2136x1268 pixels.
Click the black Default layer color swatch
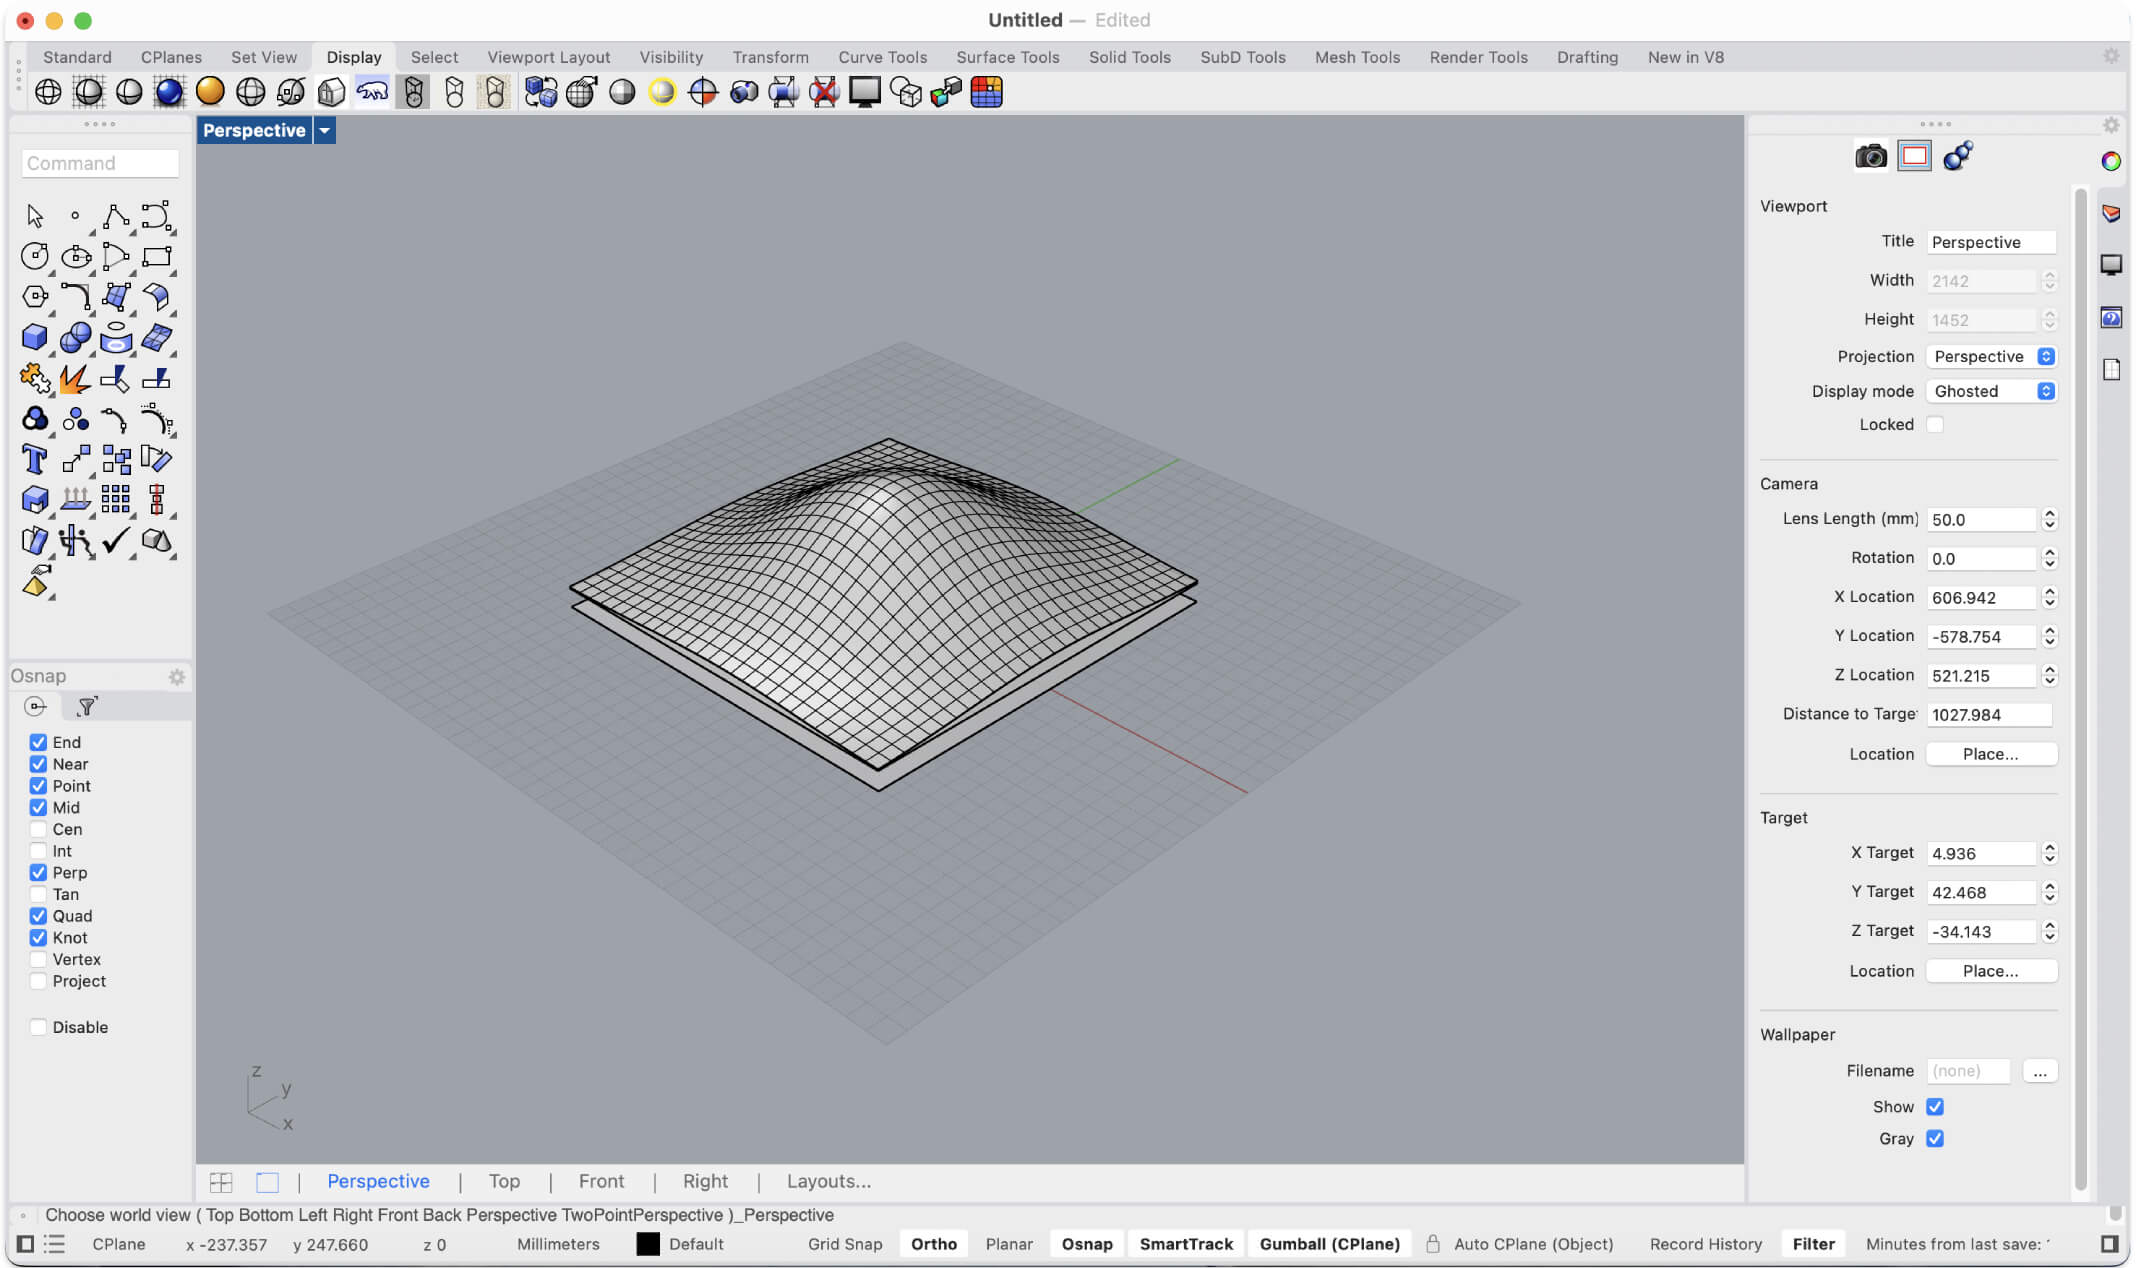pos(648,1244)
